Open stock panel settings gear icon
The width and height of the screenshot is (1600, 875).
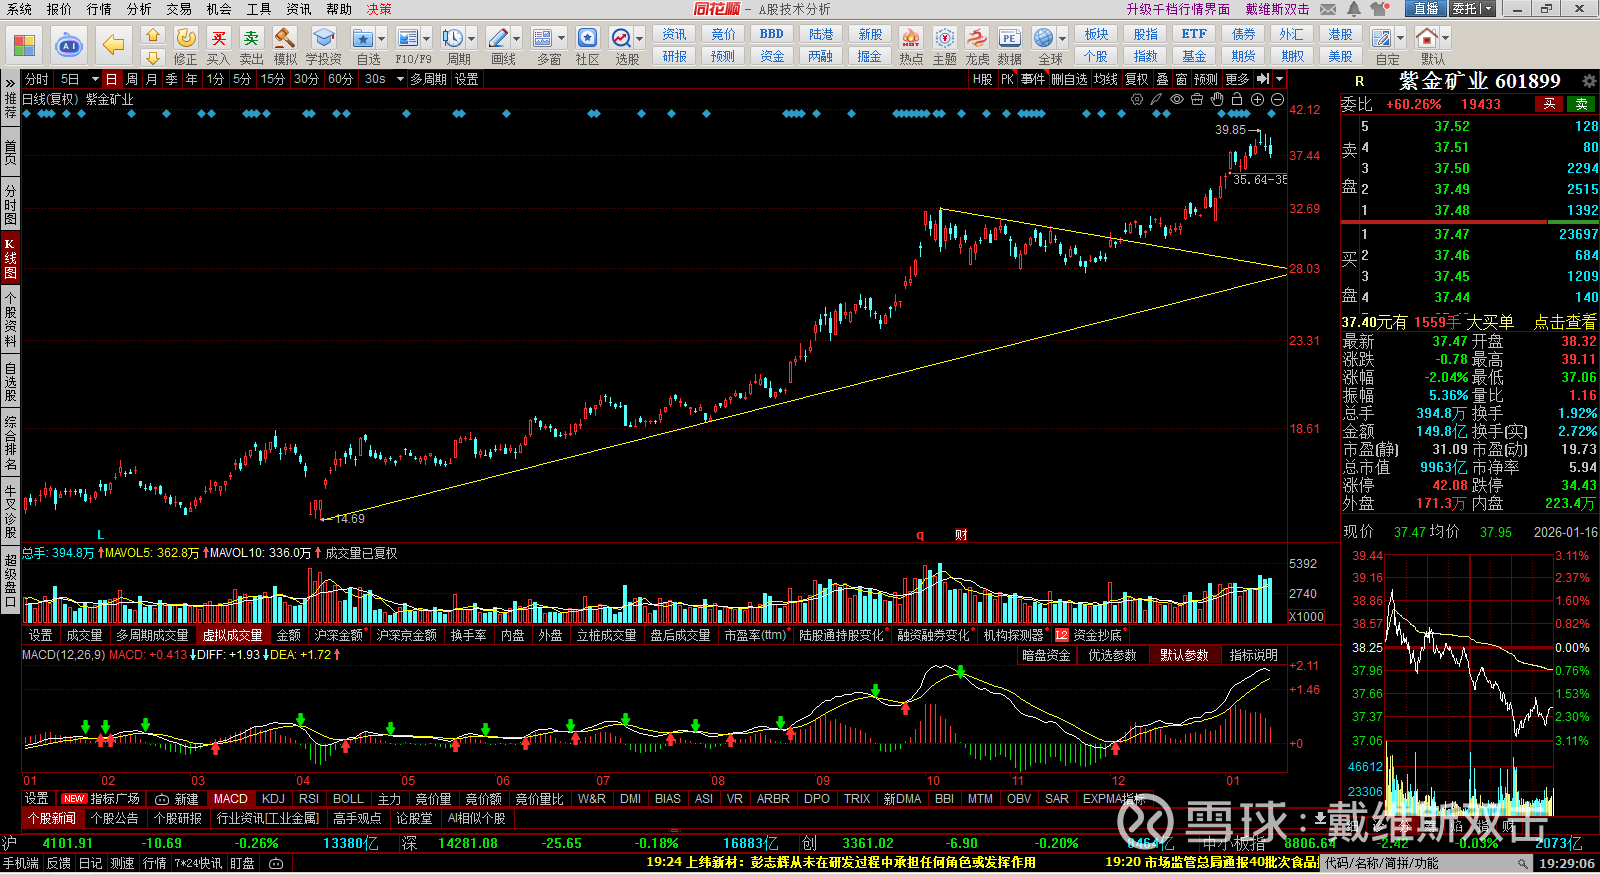click(1589, 81)
